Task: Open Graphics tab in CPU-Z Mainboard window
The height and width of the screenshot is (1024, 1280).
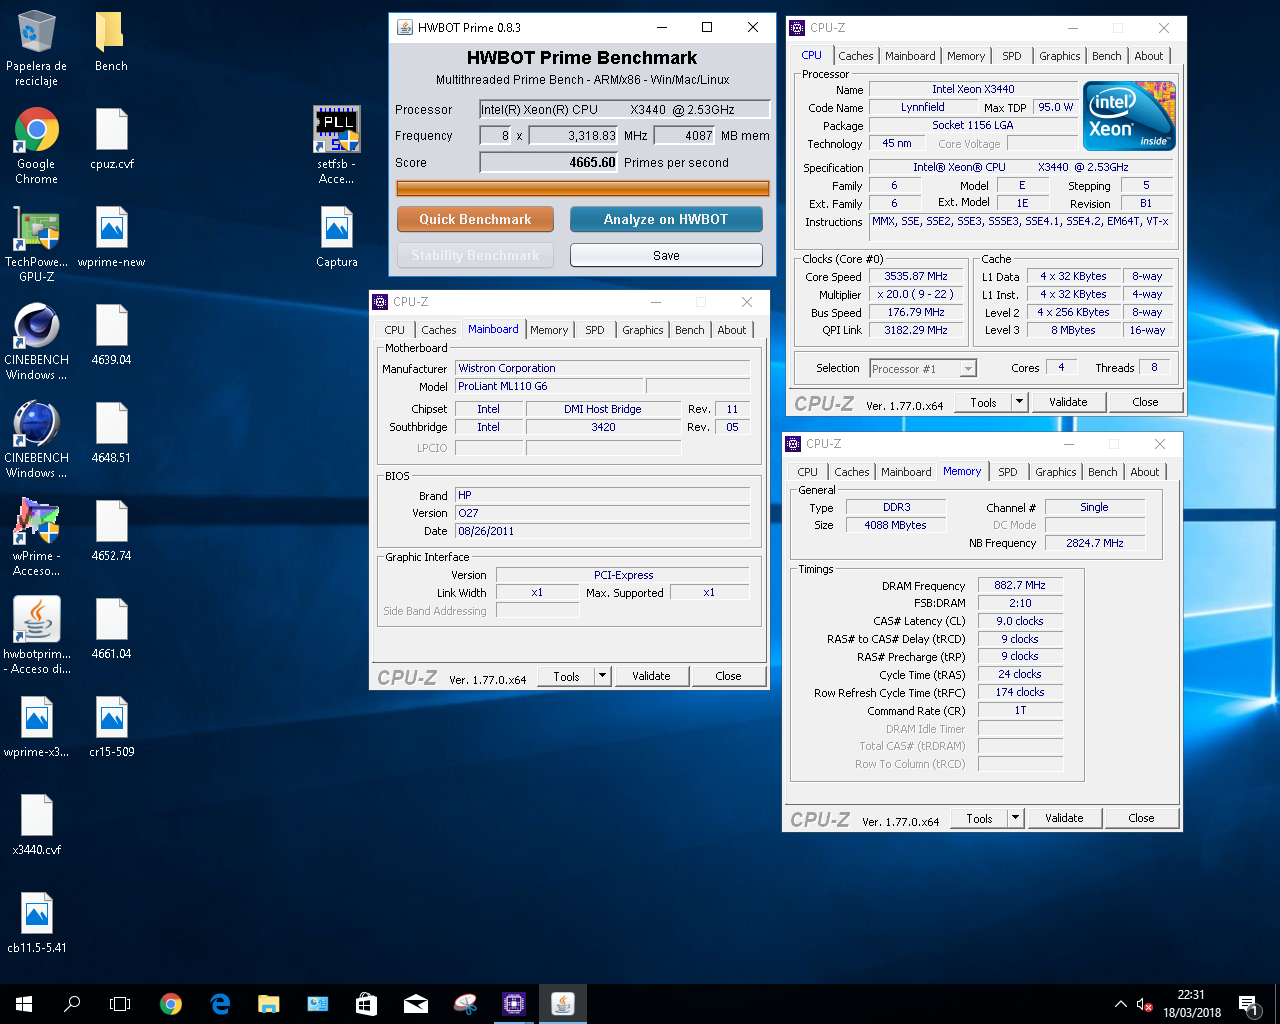Action: [x=642, y=330]
